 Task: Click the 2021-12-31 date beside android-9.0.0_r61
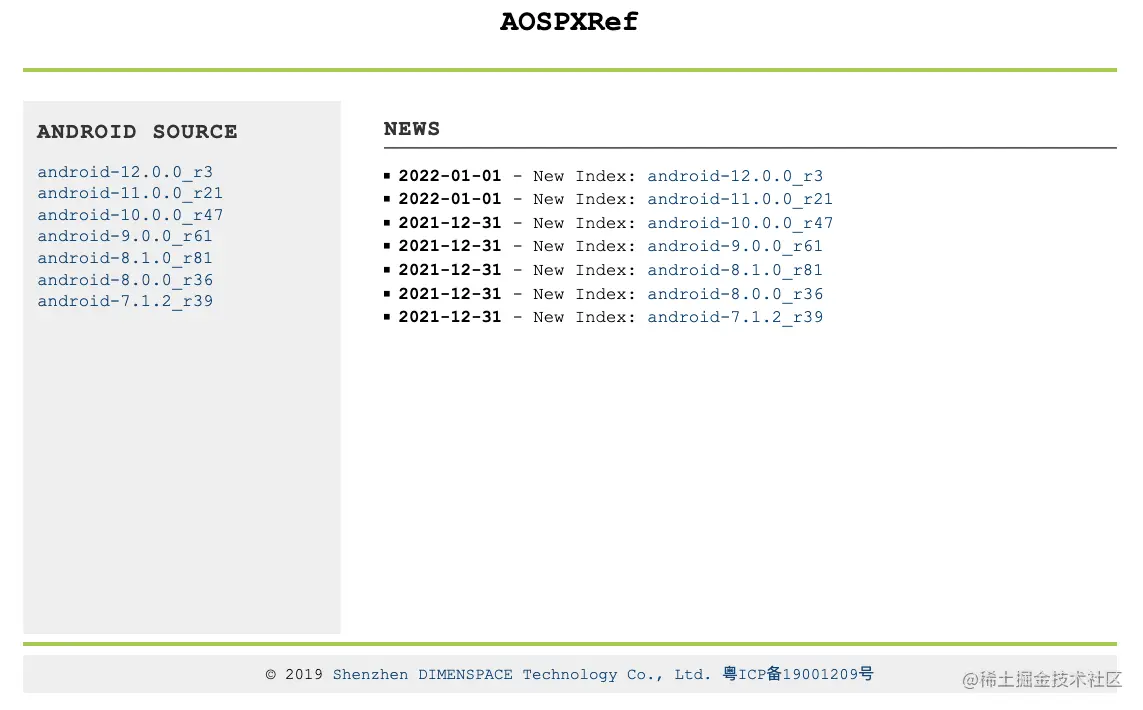[x=450, y=246]
